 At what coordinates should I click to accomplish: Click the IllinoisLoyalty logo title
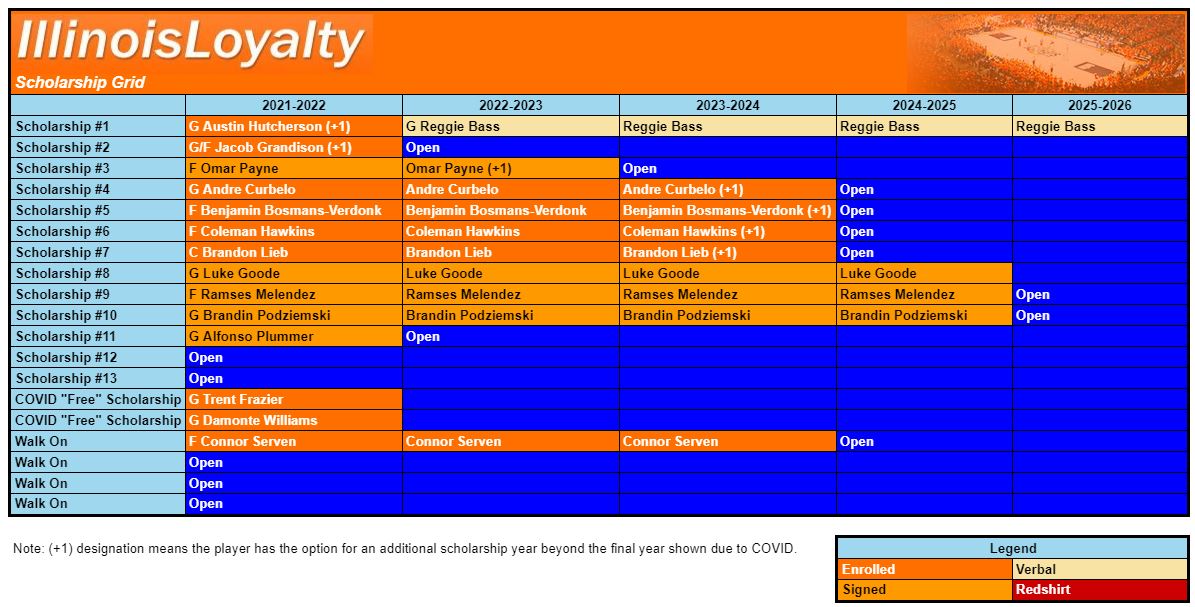click(x=191, y=40)
